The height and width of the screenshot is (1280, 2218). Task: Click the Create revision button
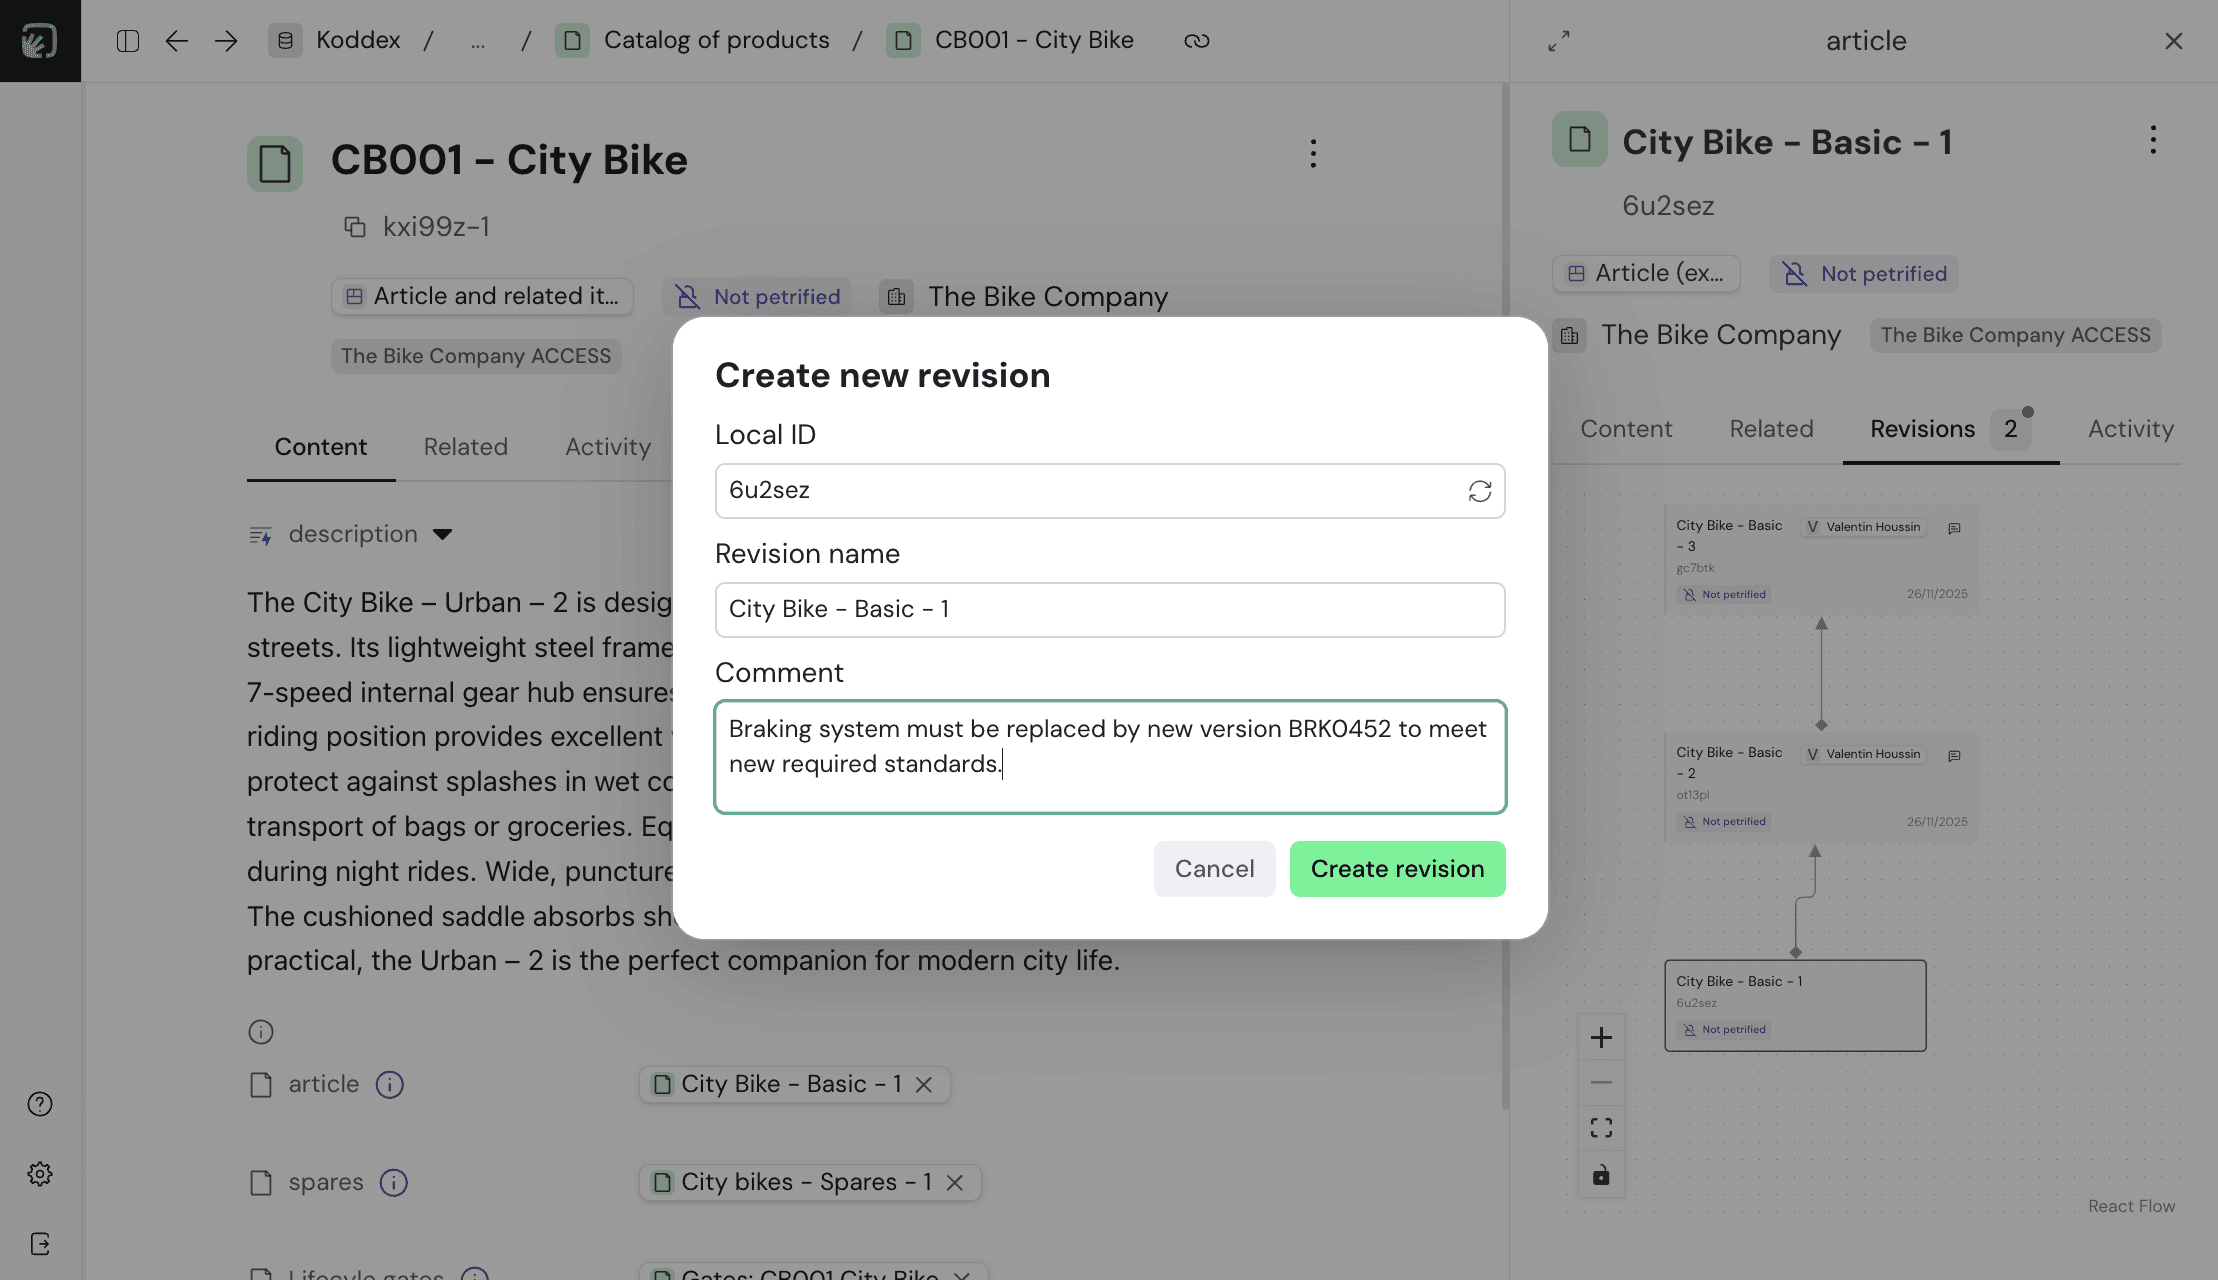(x=1397, y=869)
